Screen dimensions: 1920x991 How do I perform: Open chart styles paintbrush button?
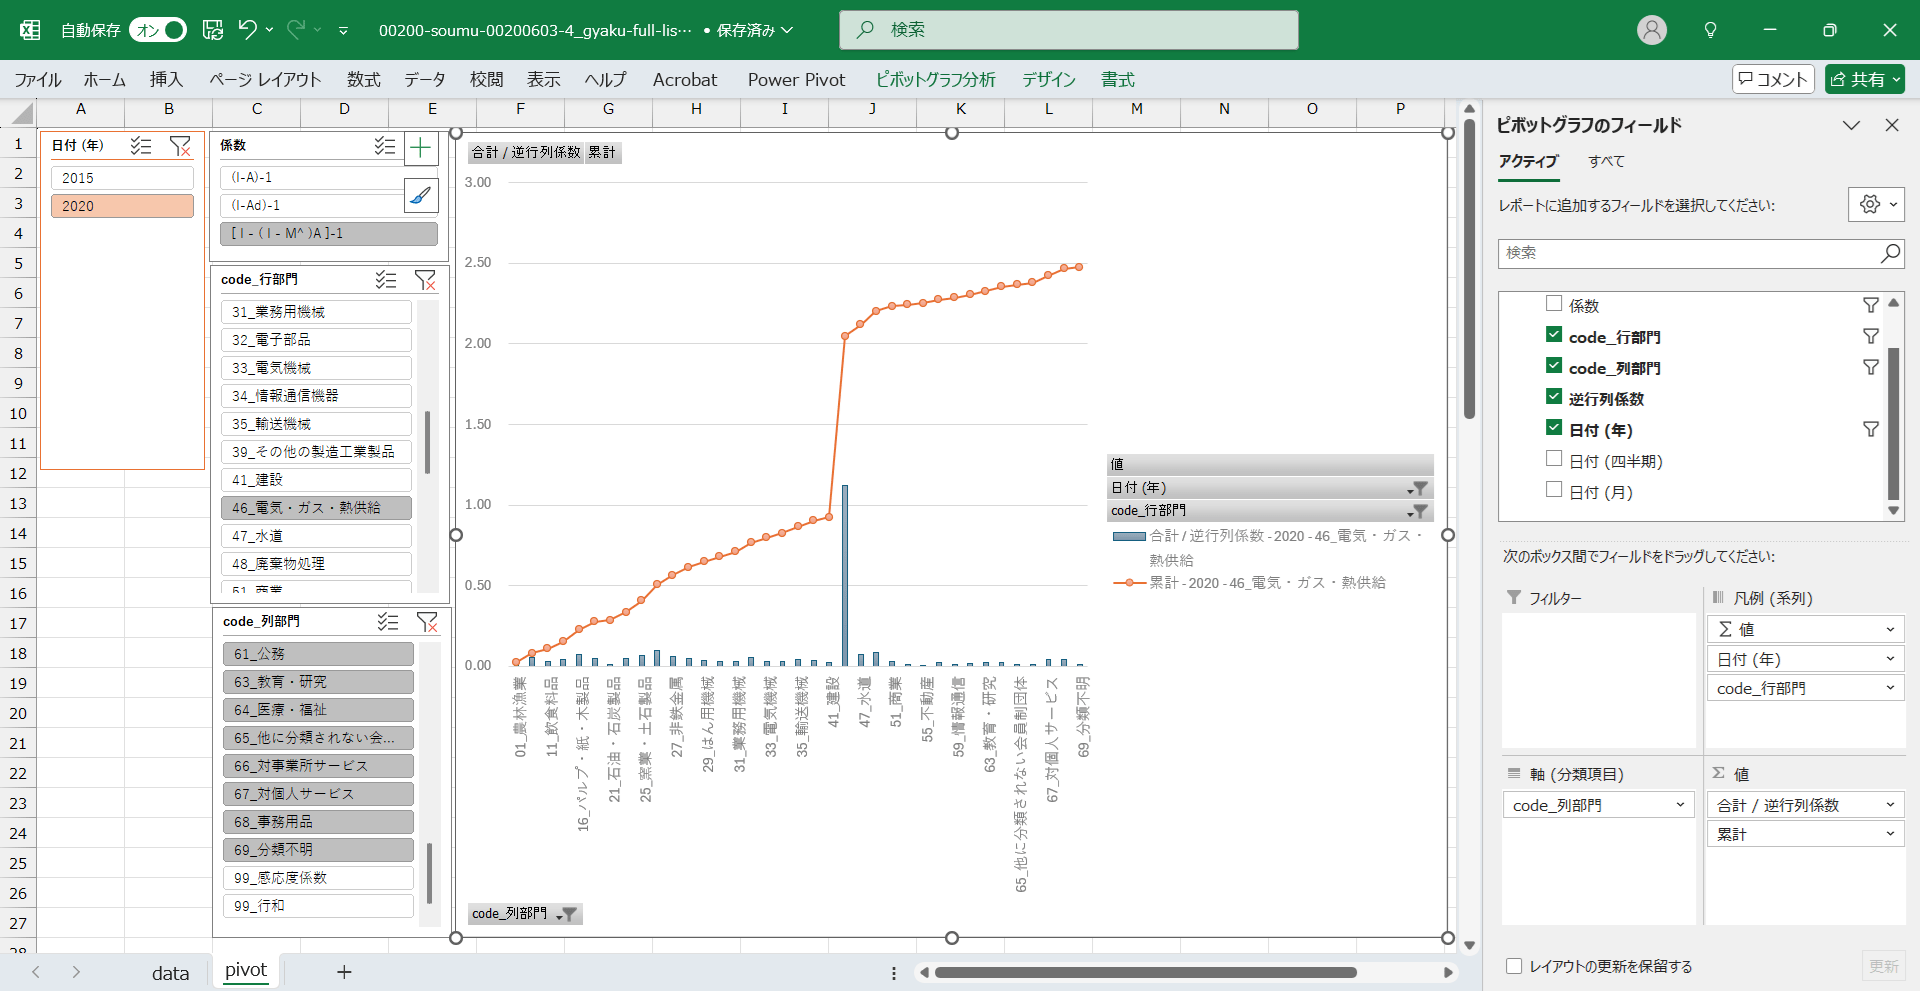click(421, 195)
